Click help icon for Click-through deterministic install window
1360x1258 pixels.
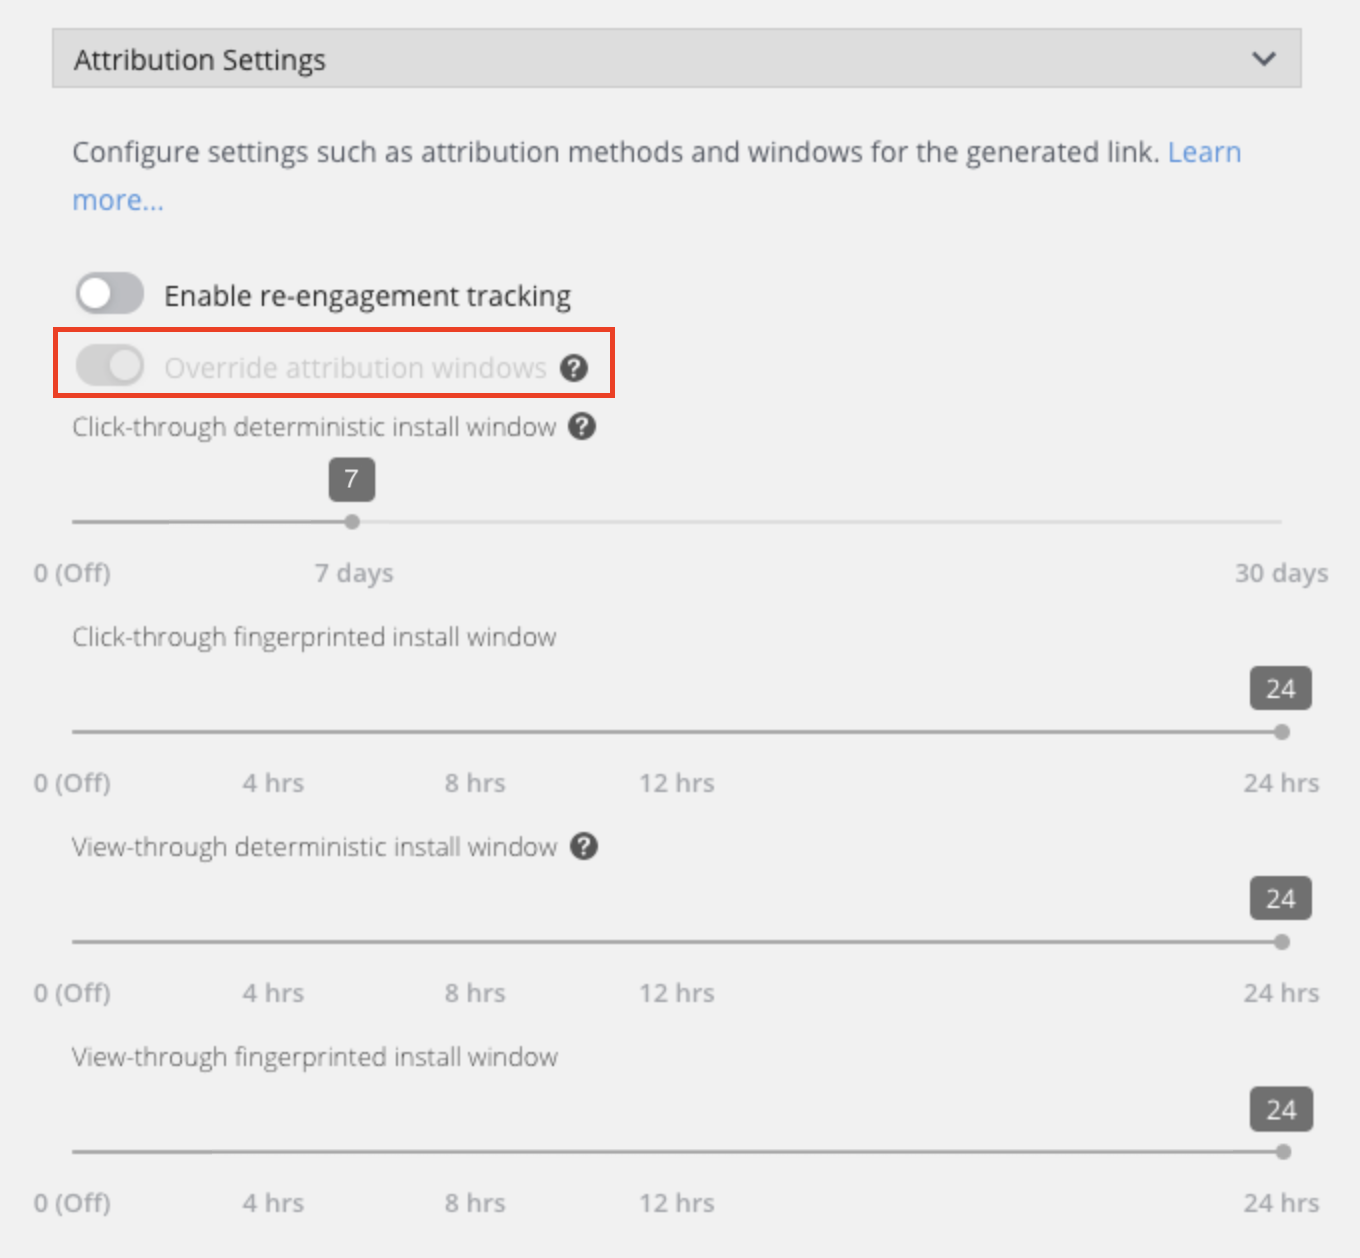pyautogui.click(x=582, y=427)
